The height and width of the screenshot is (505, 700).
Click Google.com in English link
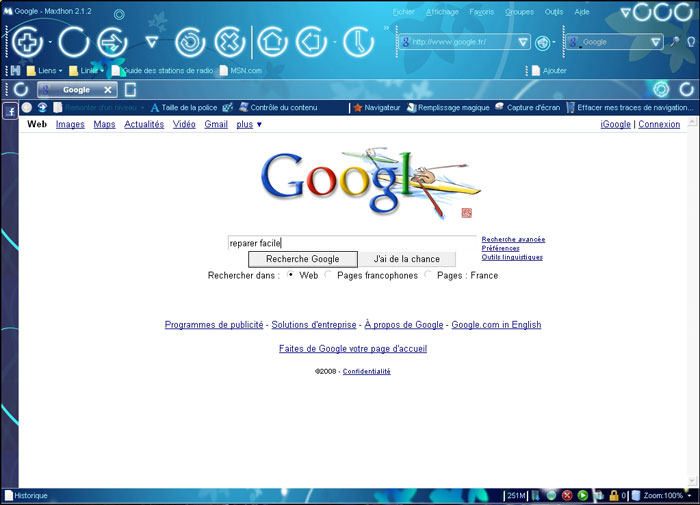pos(496,325)
